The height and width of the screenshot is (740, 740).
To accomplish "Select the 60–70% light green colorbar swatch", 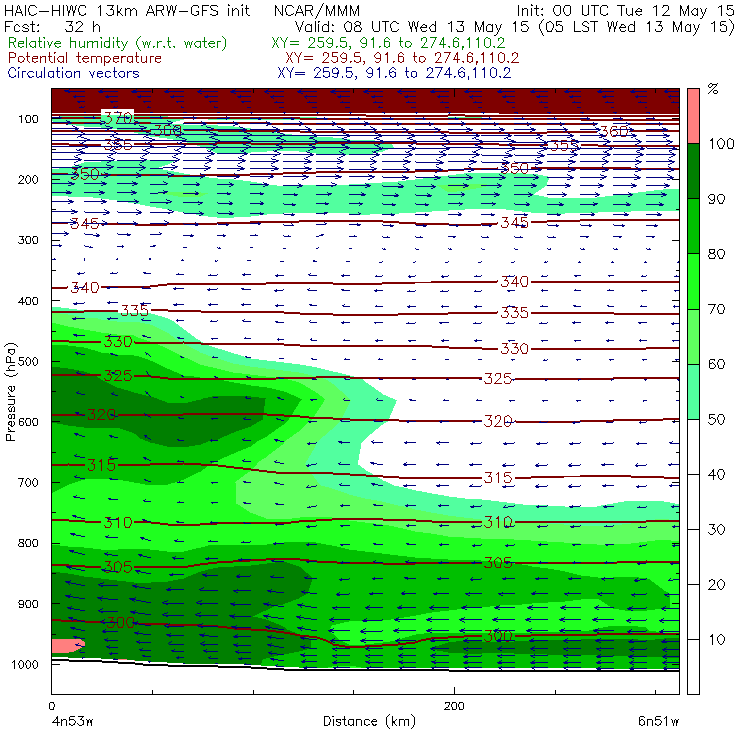I will (693, 336).
